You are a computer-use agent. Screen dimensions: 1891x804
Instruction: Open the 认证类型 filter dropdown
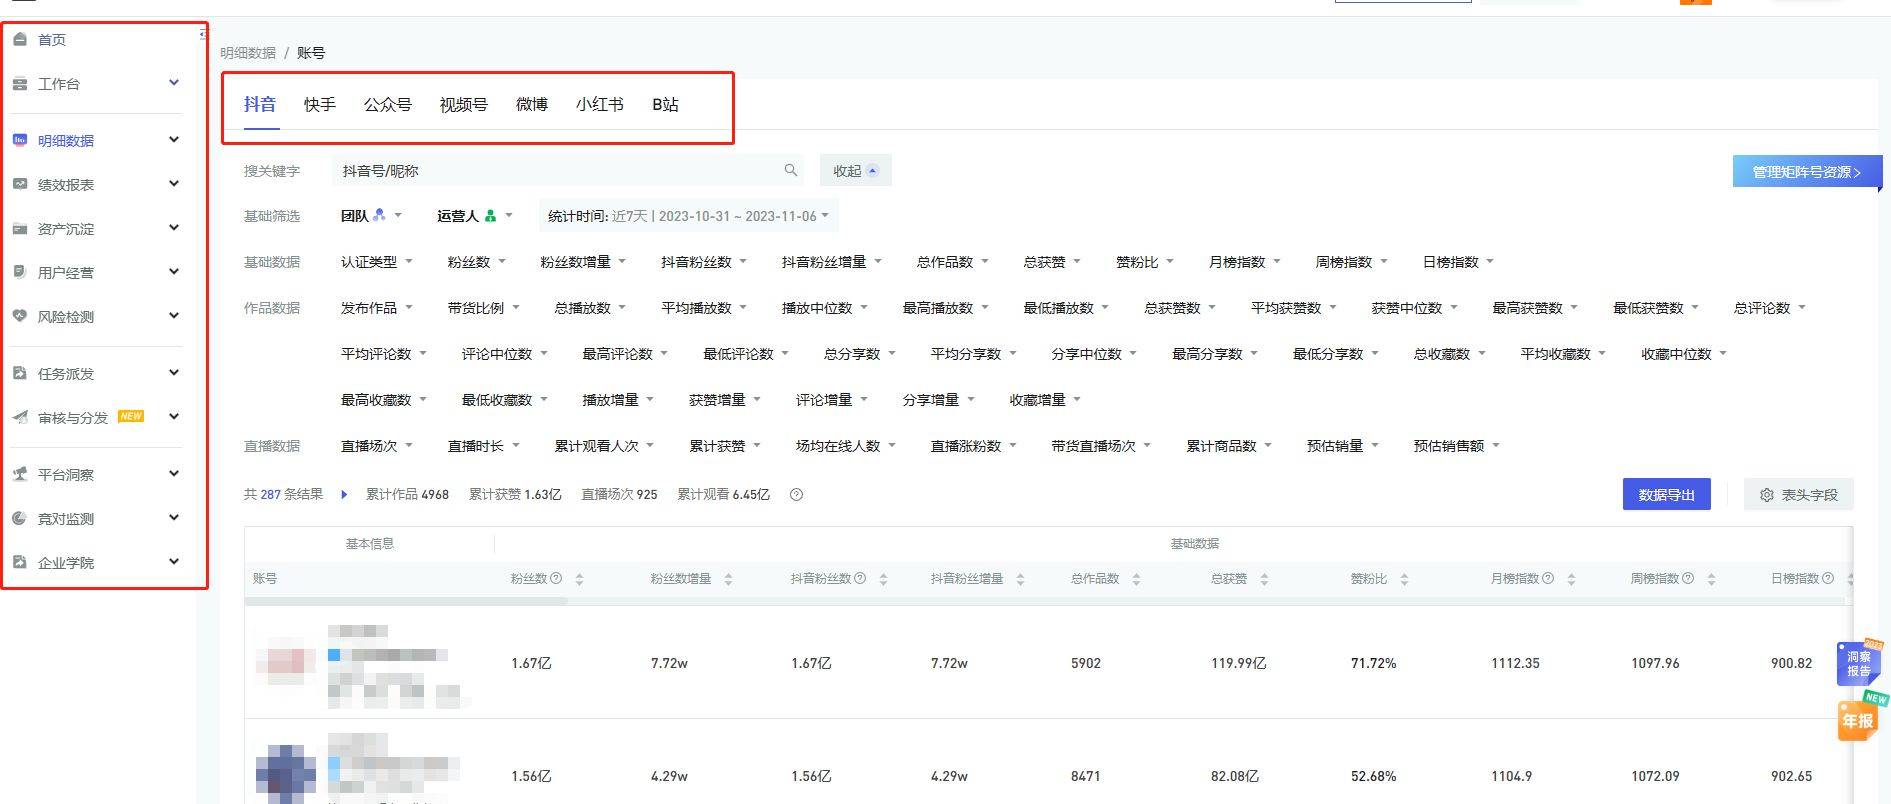(x=376, y=262)
